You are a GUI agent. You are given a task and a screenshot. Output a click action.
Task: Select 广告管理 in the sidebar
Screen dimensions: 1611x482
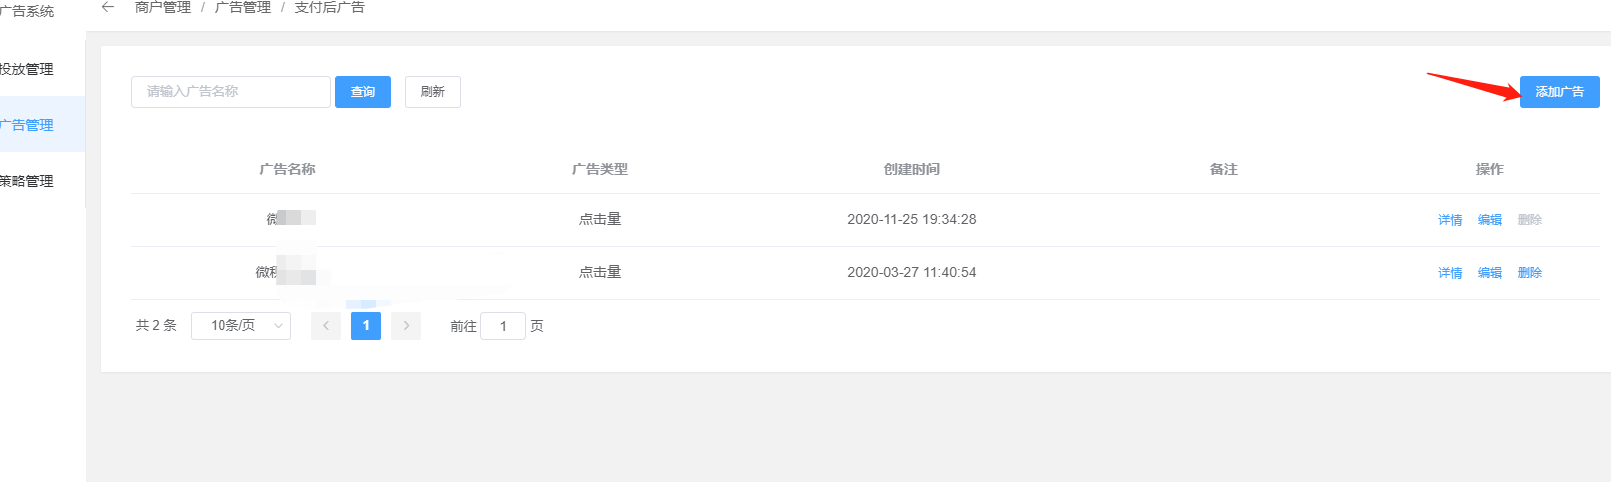coord(28,125)
